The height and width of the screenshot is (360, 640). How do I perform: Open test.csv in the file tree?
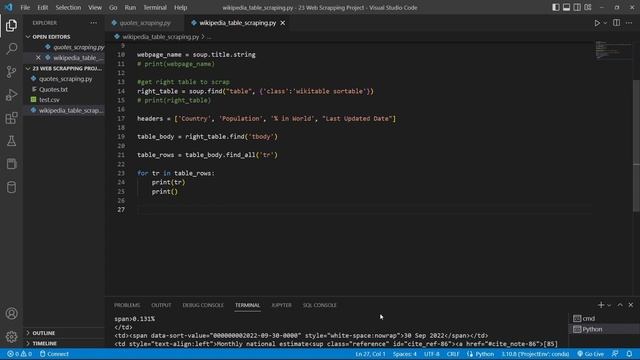pos(64,100)
